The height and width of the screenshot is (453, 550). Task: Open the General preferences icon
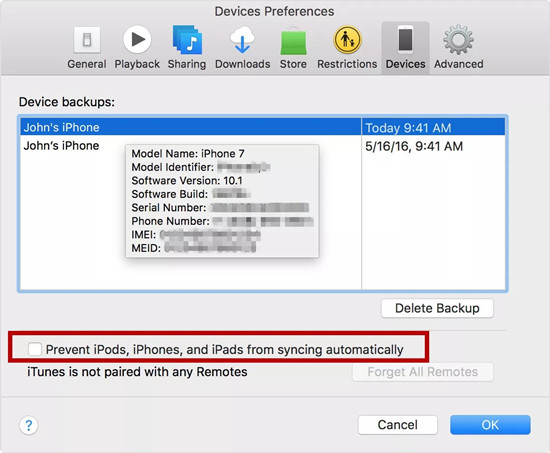[x=87, y=40]
